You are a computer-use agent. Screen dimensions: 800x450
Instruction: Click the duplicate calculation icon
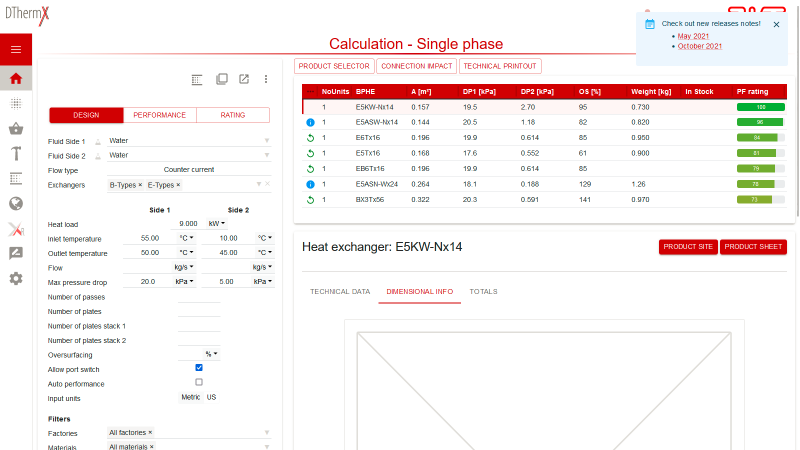(222, 79)
